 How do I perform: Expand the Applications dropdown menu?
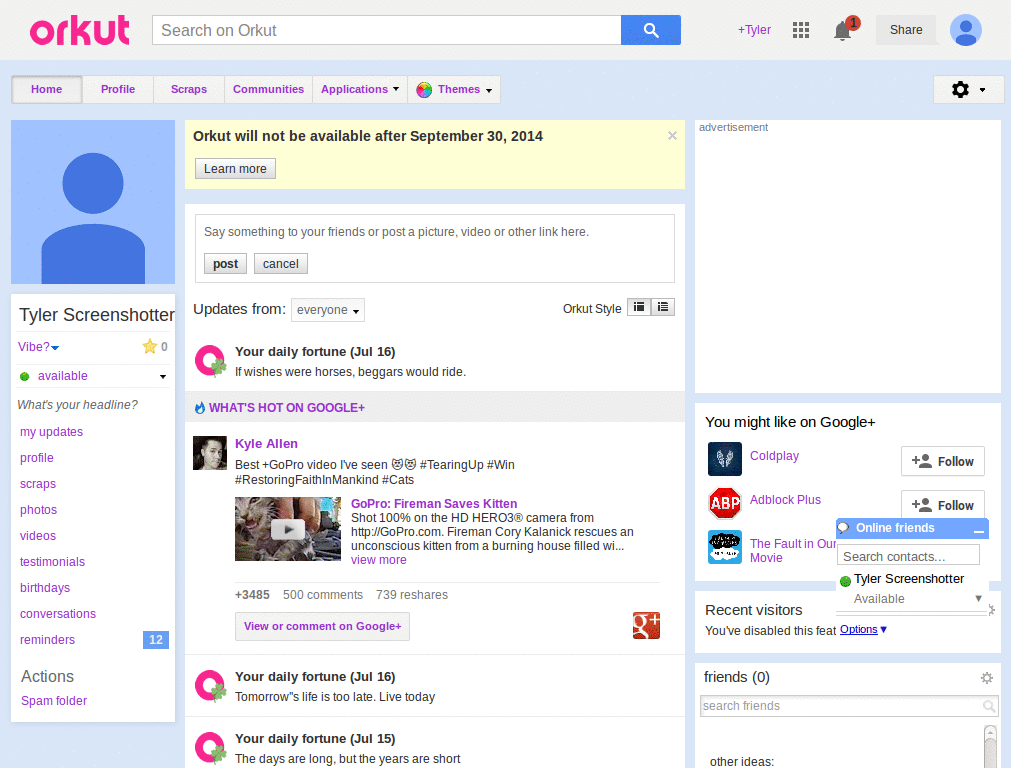pyautogui.click(x=360, y=89)
